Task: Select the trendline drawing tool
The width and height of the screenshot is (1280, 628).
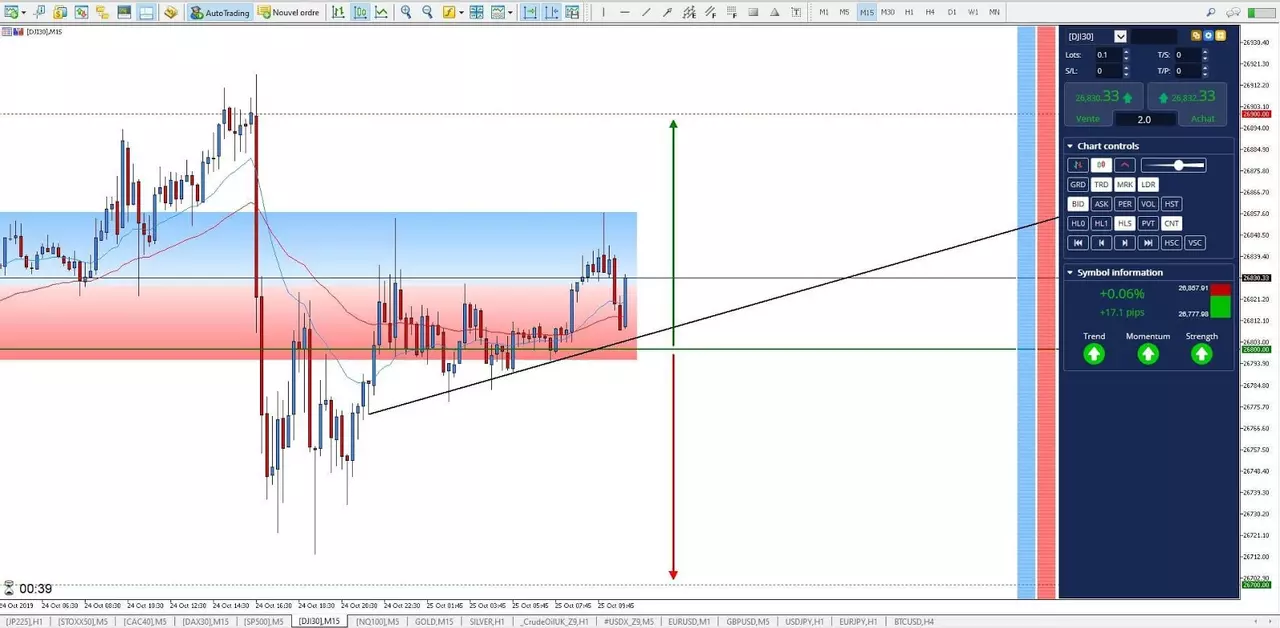Action: pos(646,12)
